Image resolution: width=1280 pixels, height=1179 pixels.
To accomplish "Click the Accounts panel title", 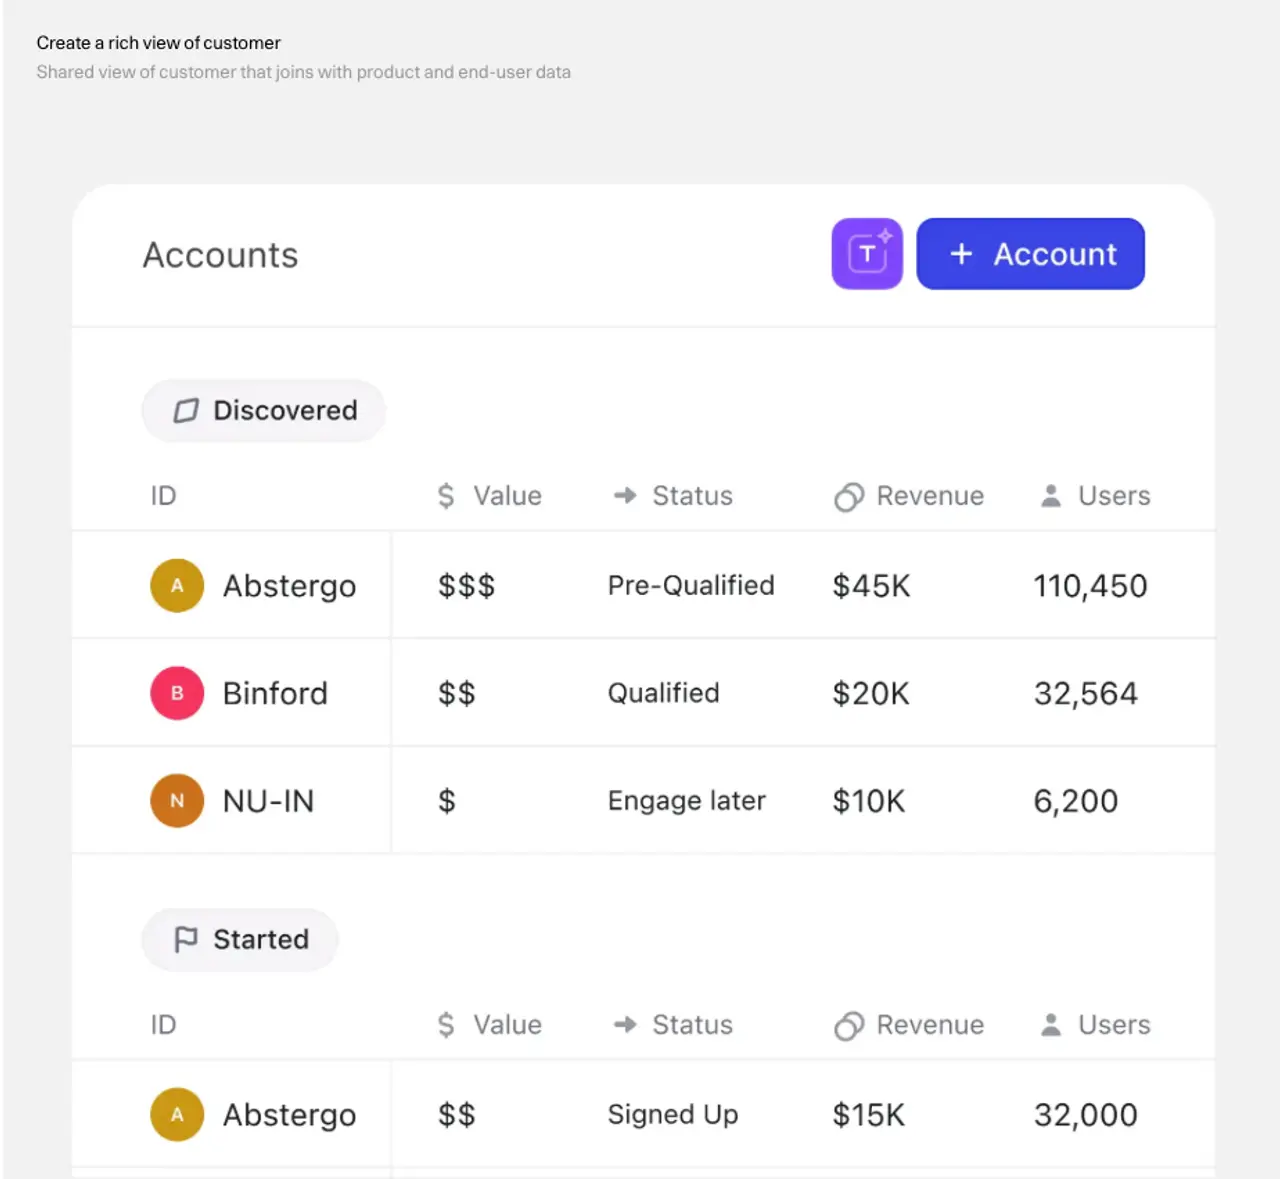I will click(221, 255).
